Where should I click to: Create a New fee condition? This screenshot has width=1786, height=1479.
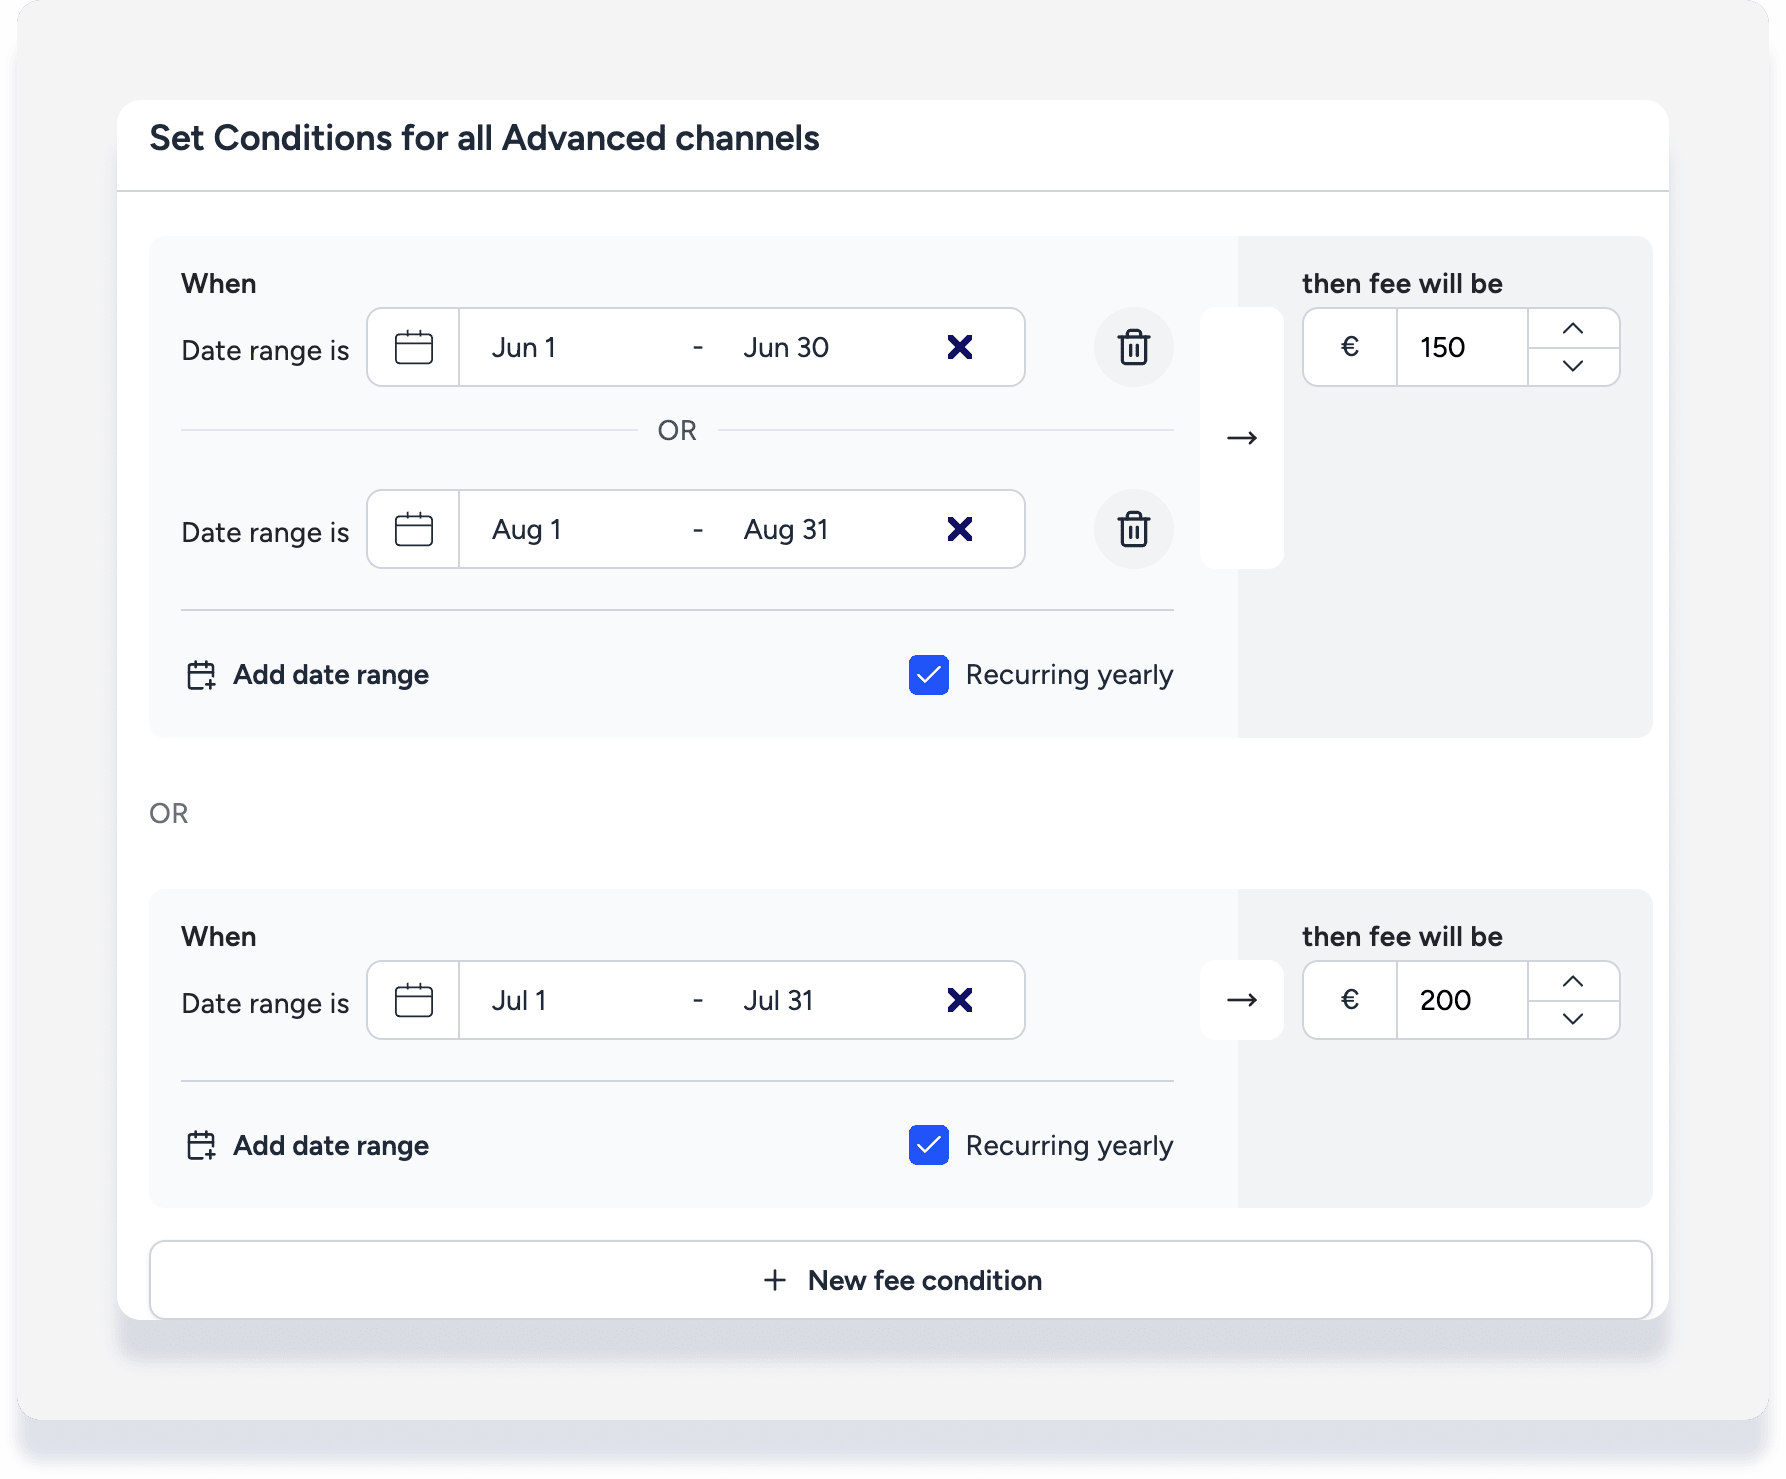click(x=900, y=1281)
